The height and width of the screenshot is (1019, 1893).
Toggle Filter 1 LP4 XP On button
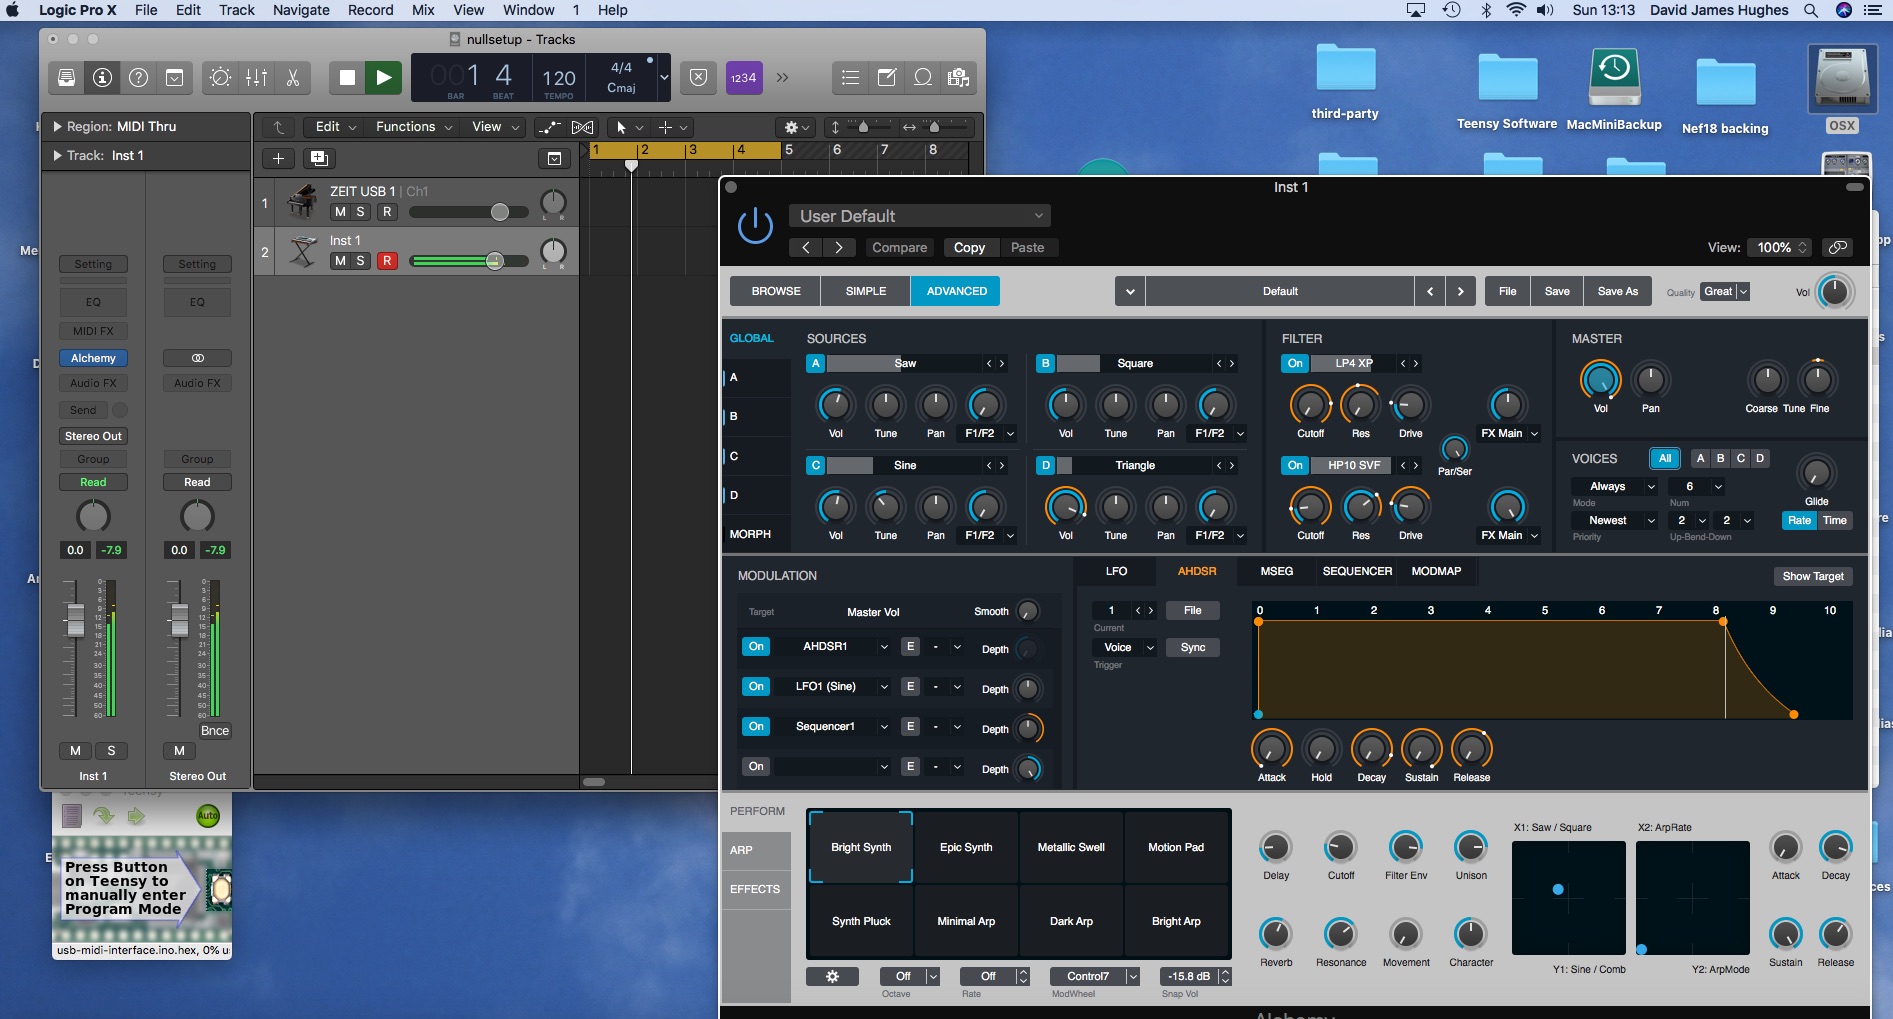point(1295,363)
